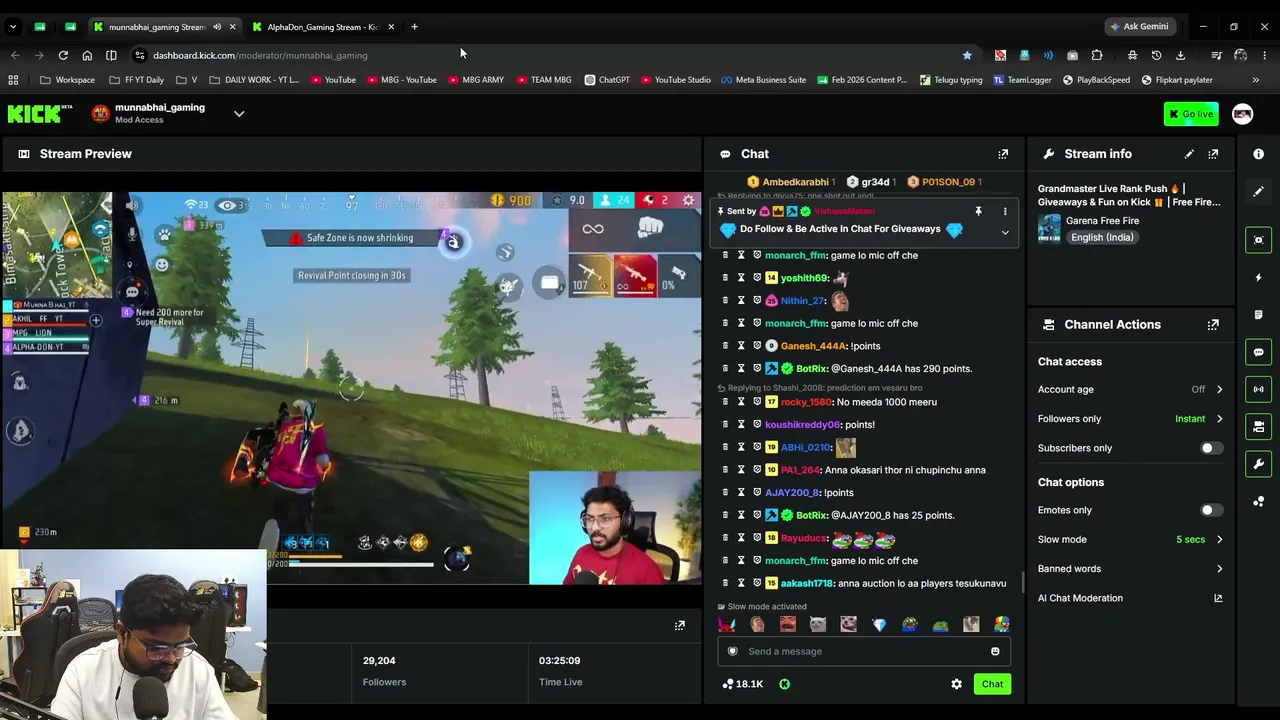Send message with the Chat button
Image resolution: width=1280 pixels, height=720 pixels.
click(992, 684)
